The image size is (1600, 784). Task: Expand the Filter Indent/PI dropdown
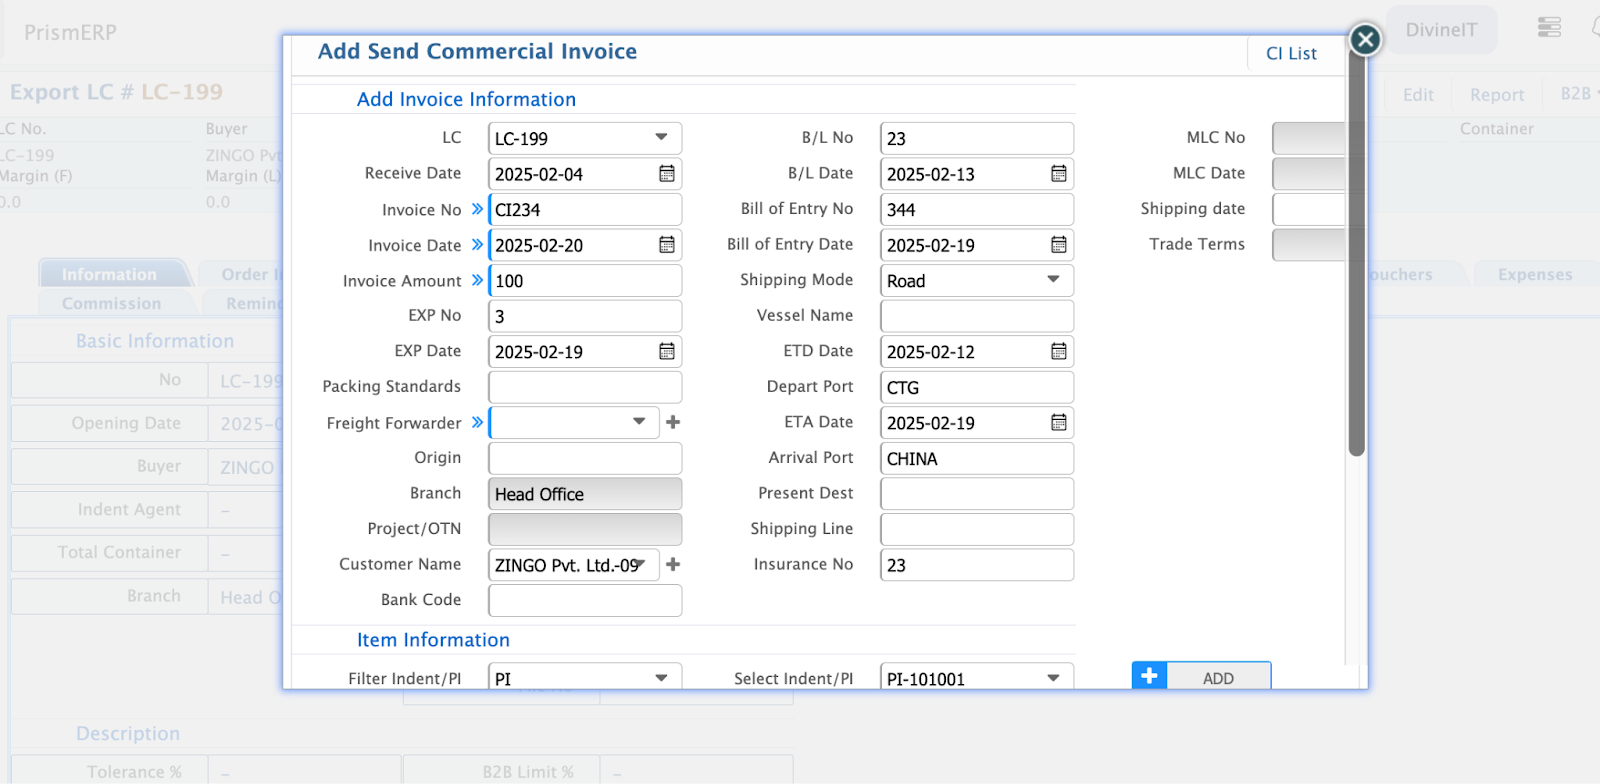point(661,678)
